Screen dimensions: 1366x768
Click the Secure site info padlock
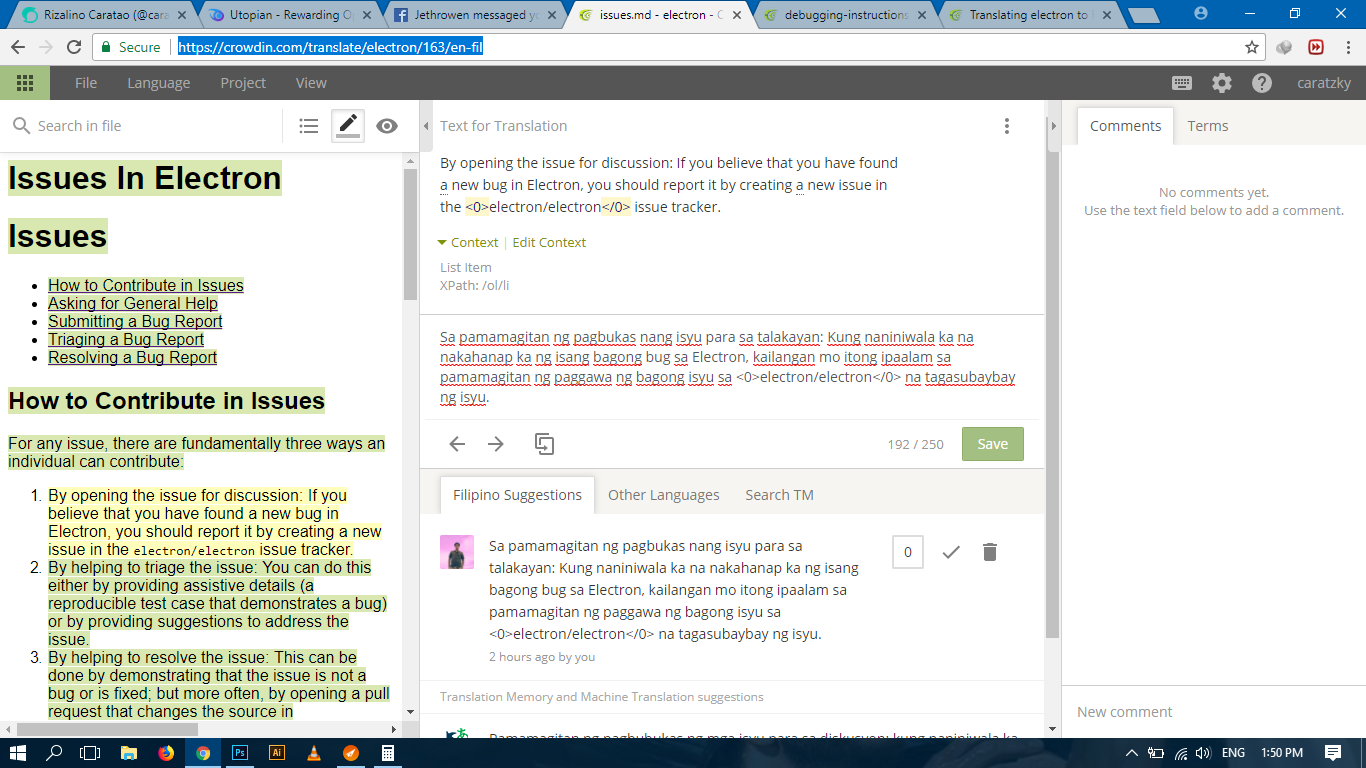pyautogui.click(x=107, y=47)
